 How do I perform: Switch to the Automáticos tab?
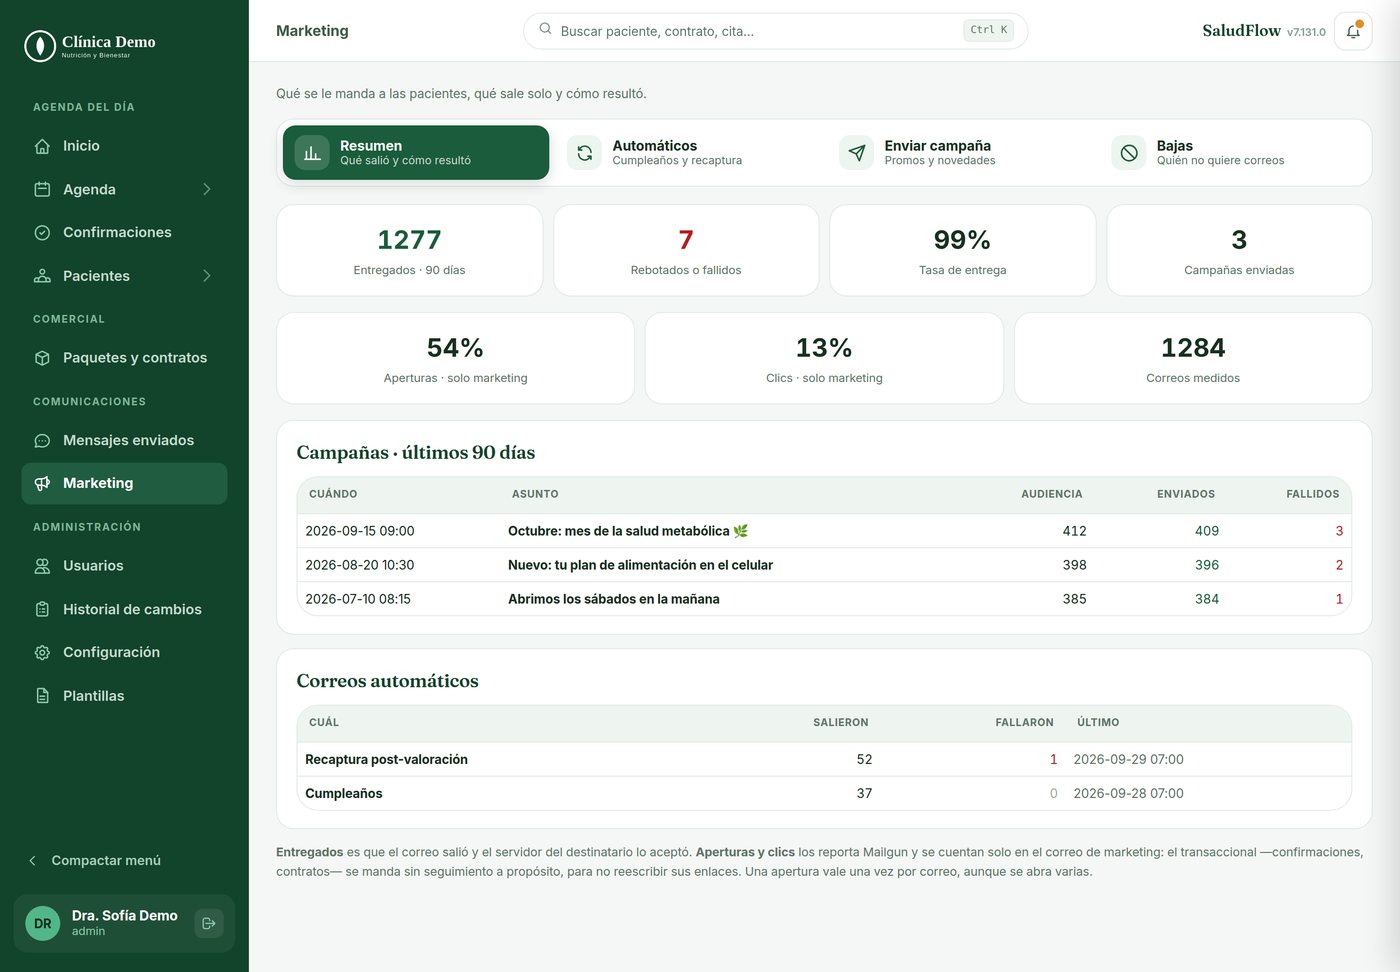[688, 153]
